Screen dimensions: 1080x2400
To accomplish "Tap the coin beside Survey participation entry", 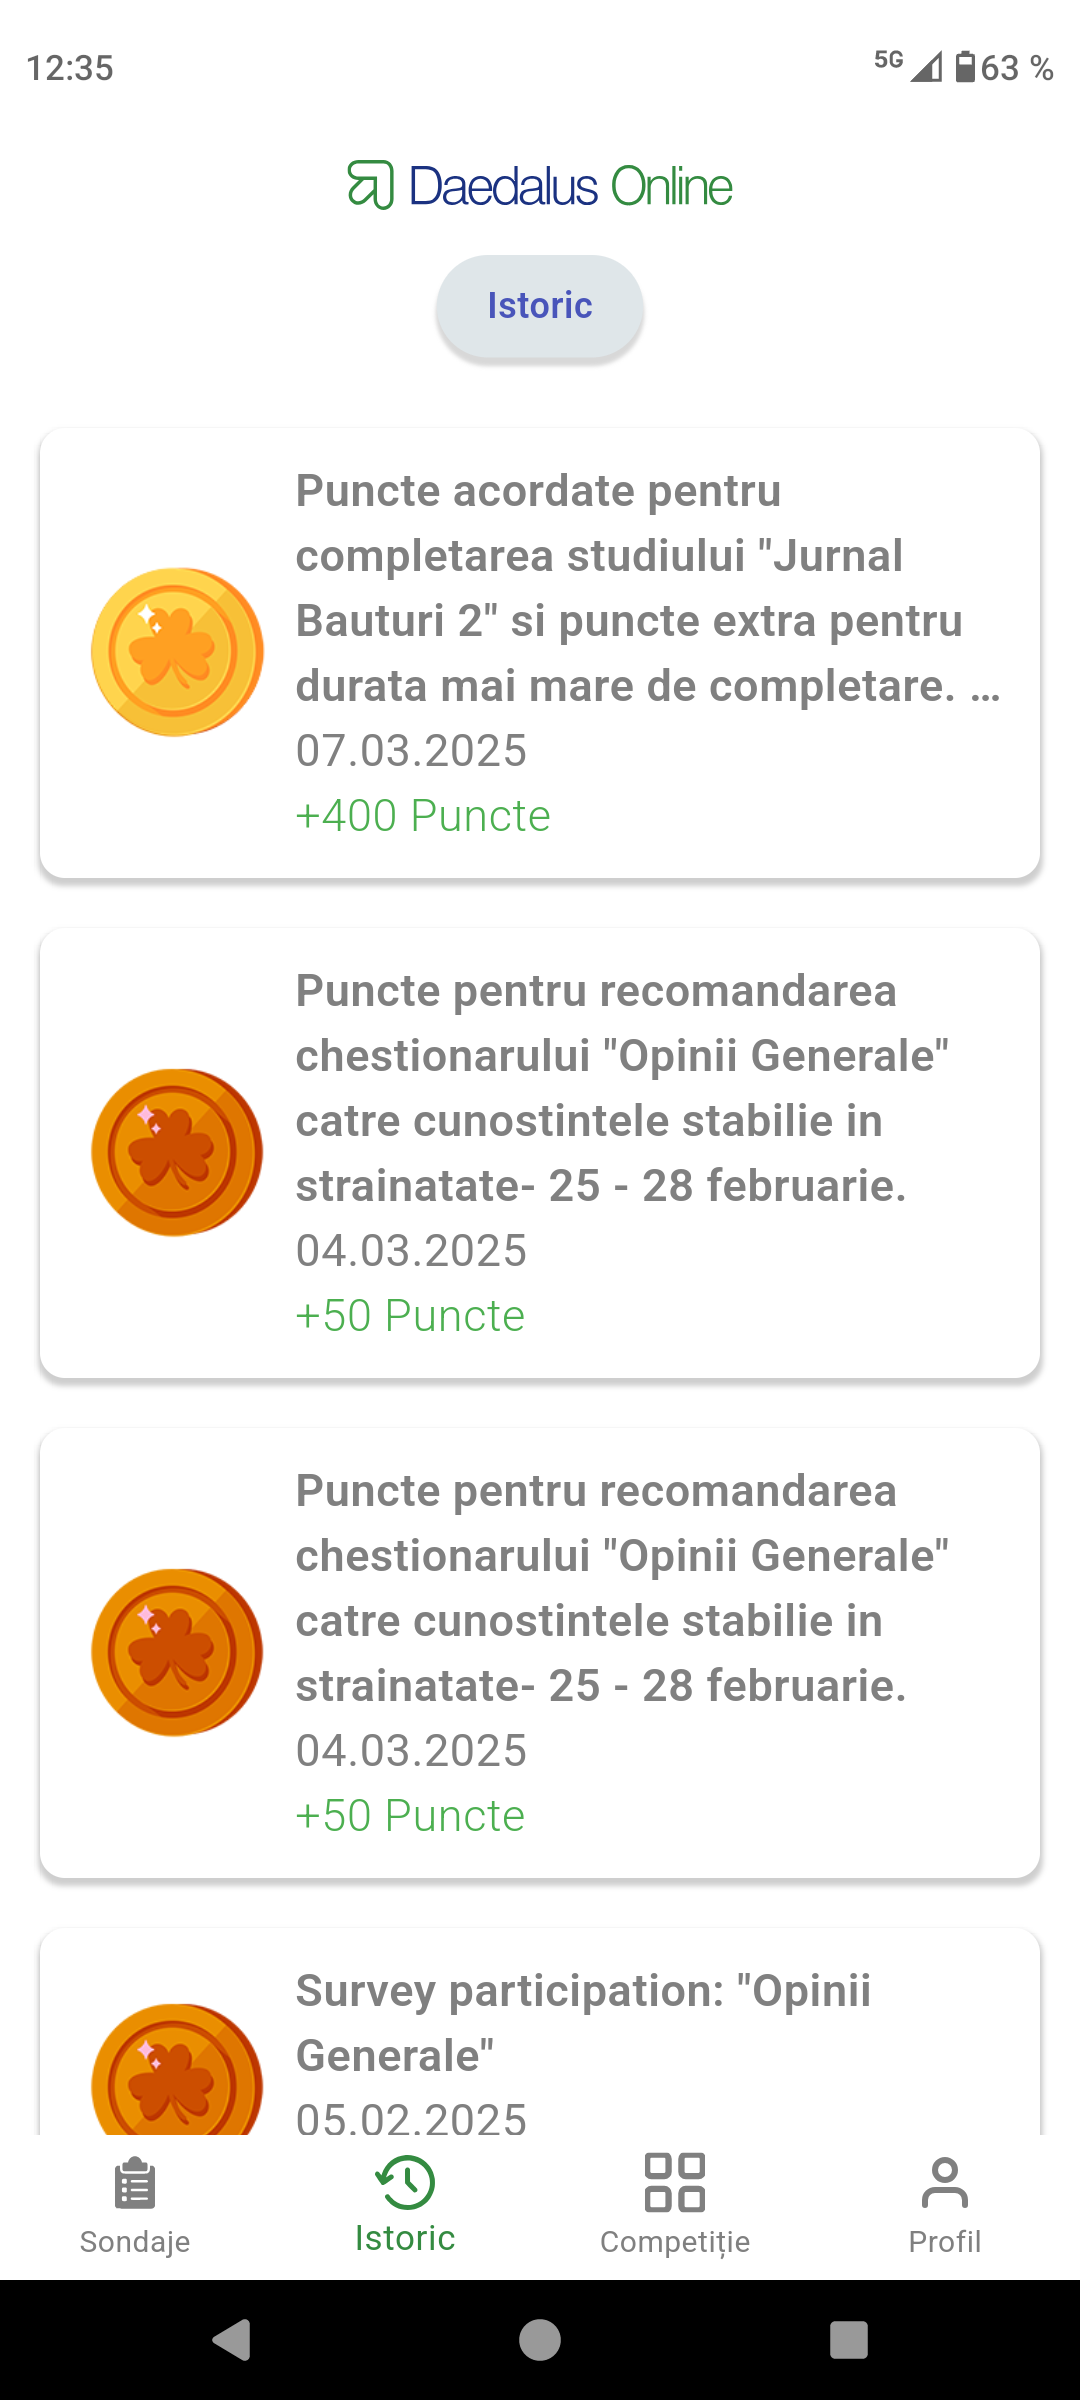I will (177, 2070).
